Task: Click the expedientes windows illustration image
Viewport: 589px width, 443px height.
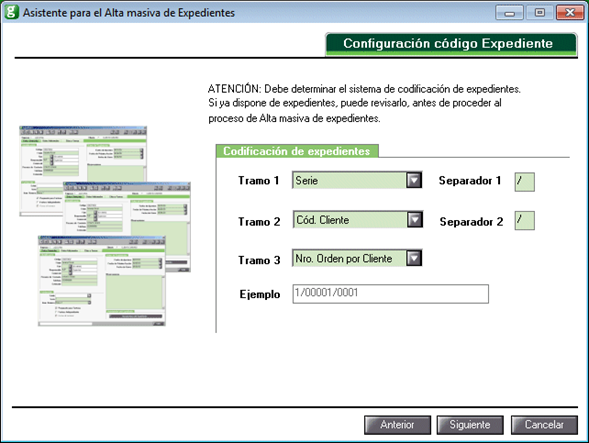Action: pyautogui.click(x=105, y=226)
